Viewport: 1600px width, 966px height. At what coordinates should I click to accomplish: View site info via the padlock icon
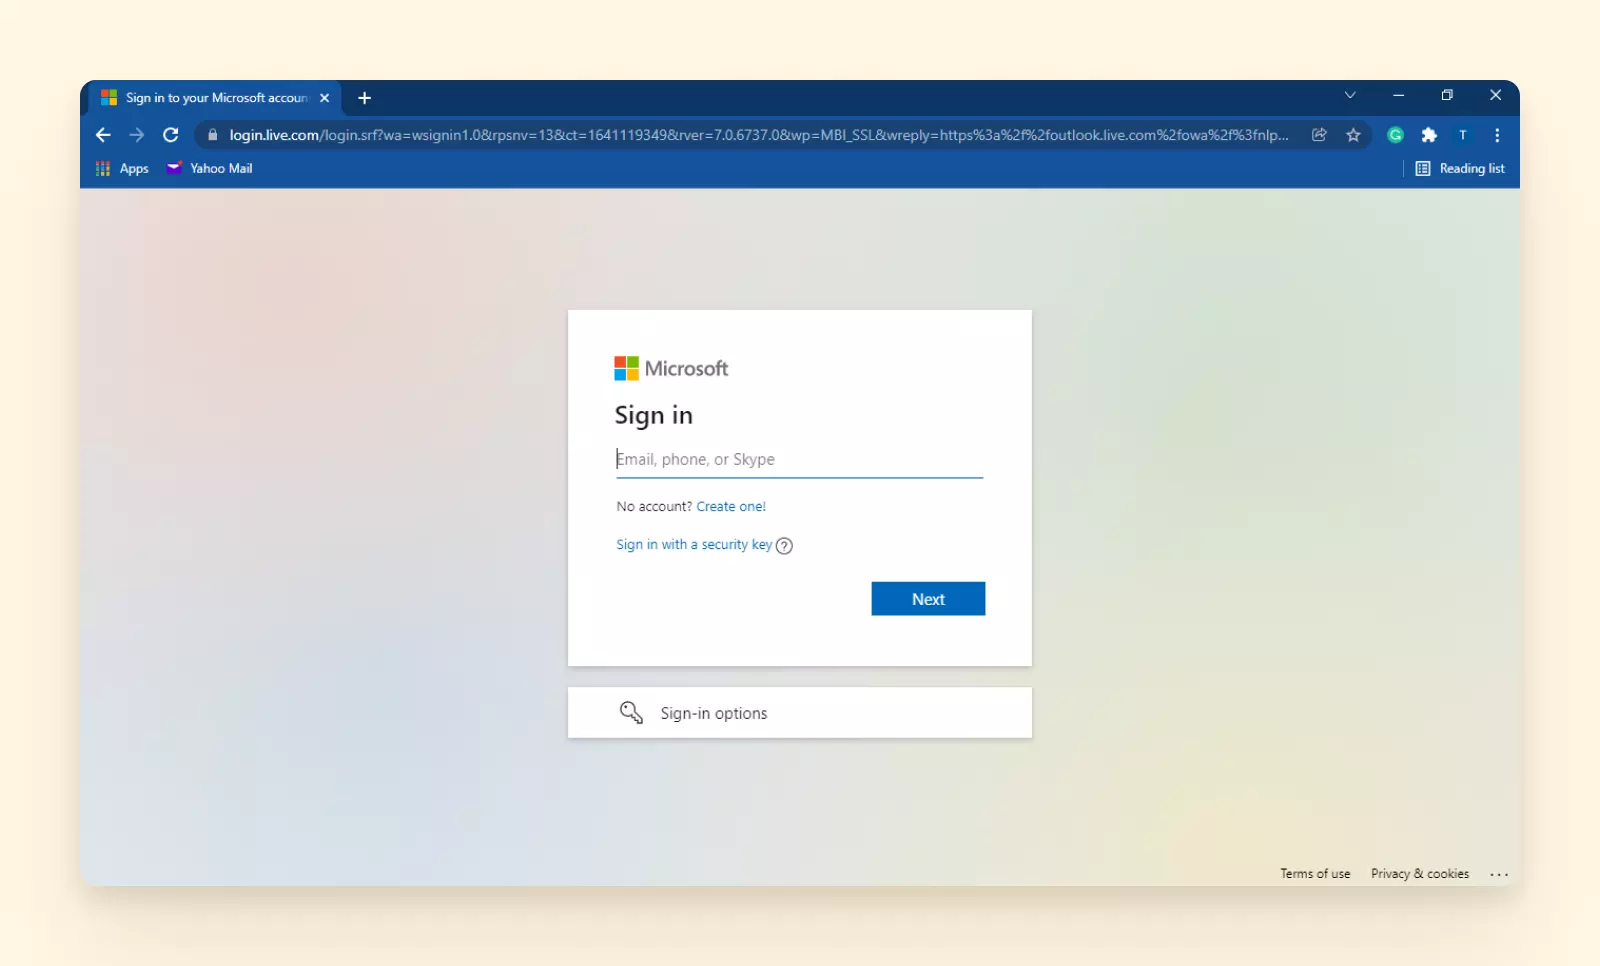click(x=212, y=135)
